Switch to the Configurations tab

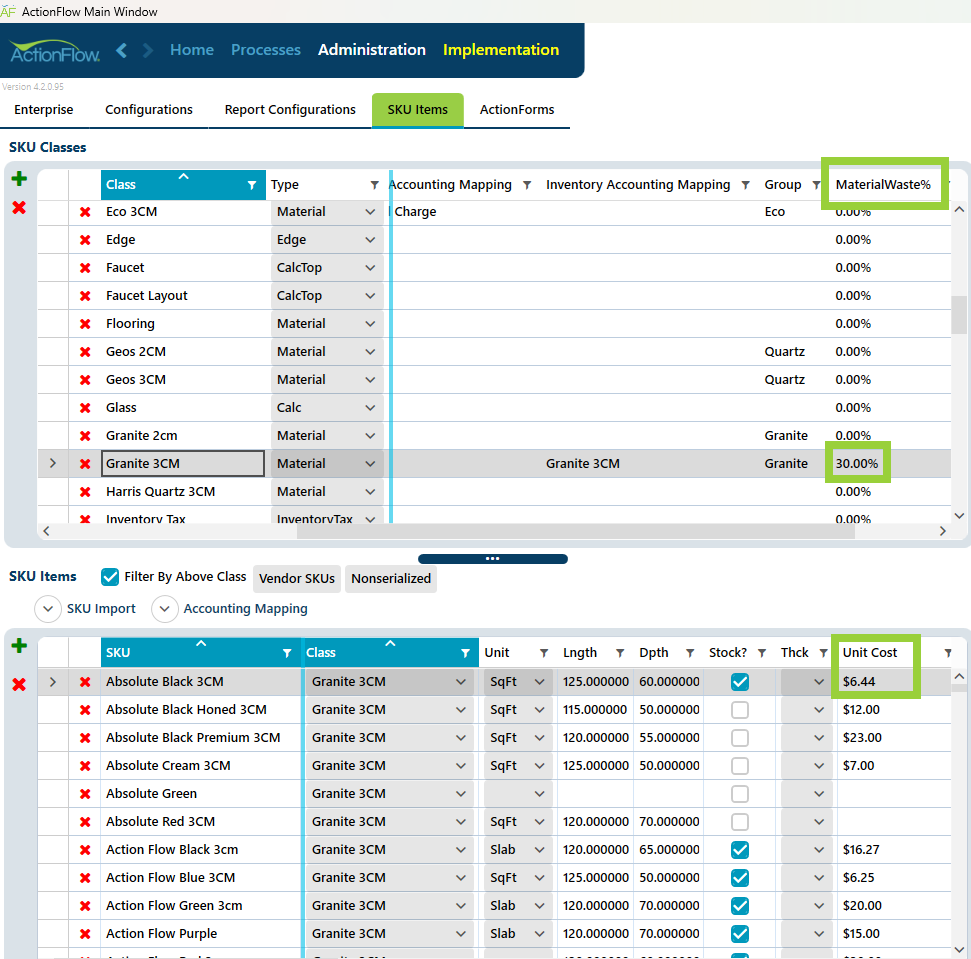[149, 110]
